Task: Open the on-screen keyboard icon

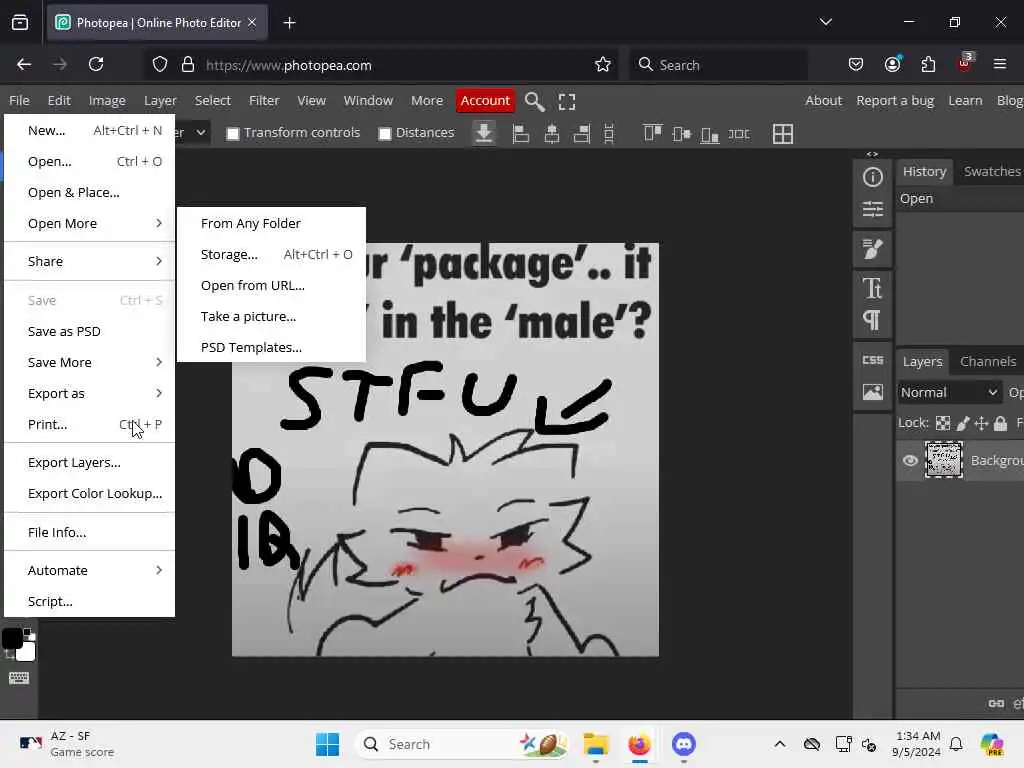Action: [19, 678]
